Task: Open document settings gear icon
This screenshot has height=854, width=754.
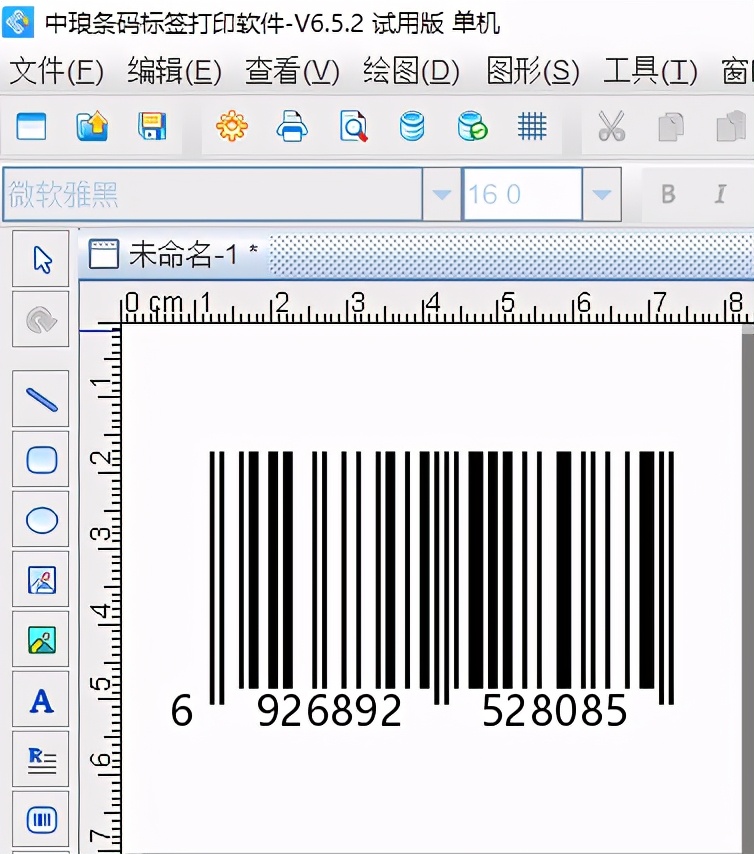Action: coord(232,126)
